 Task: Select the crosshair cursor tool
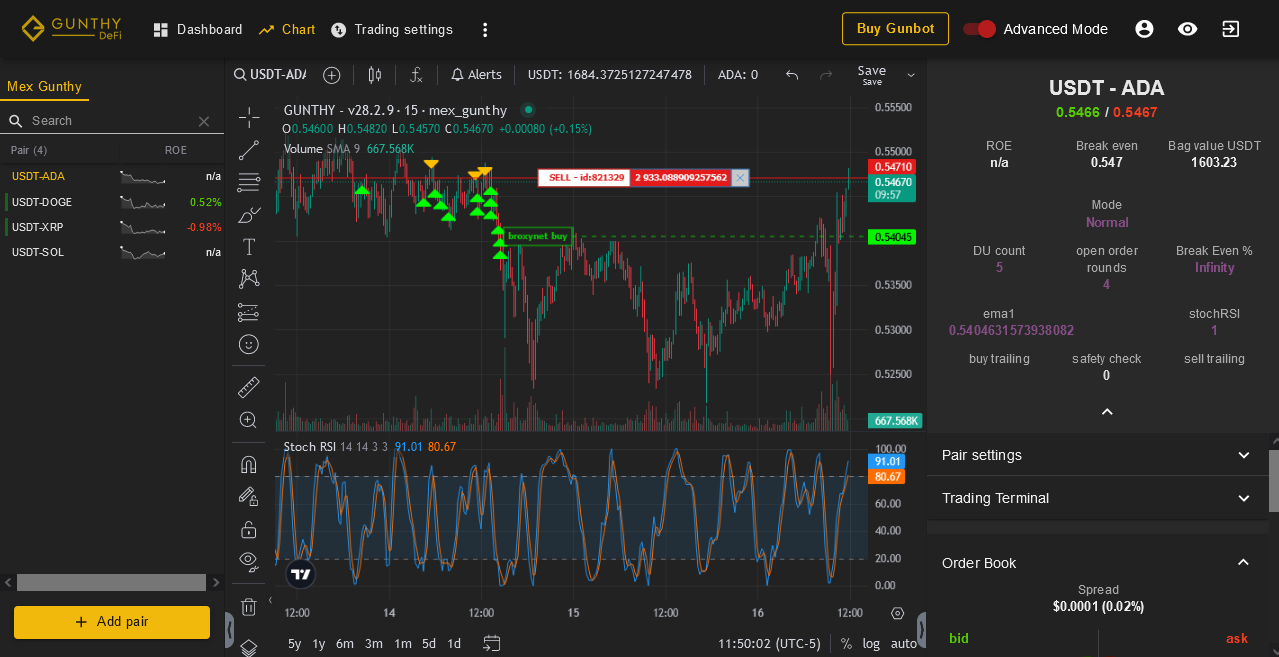pyautogui.click(x=249, y=118)
